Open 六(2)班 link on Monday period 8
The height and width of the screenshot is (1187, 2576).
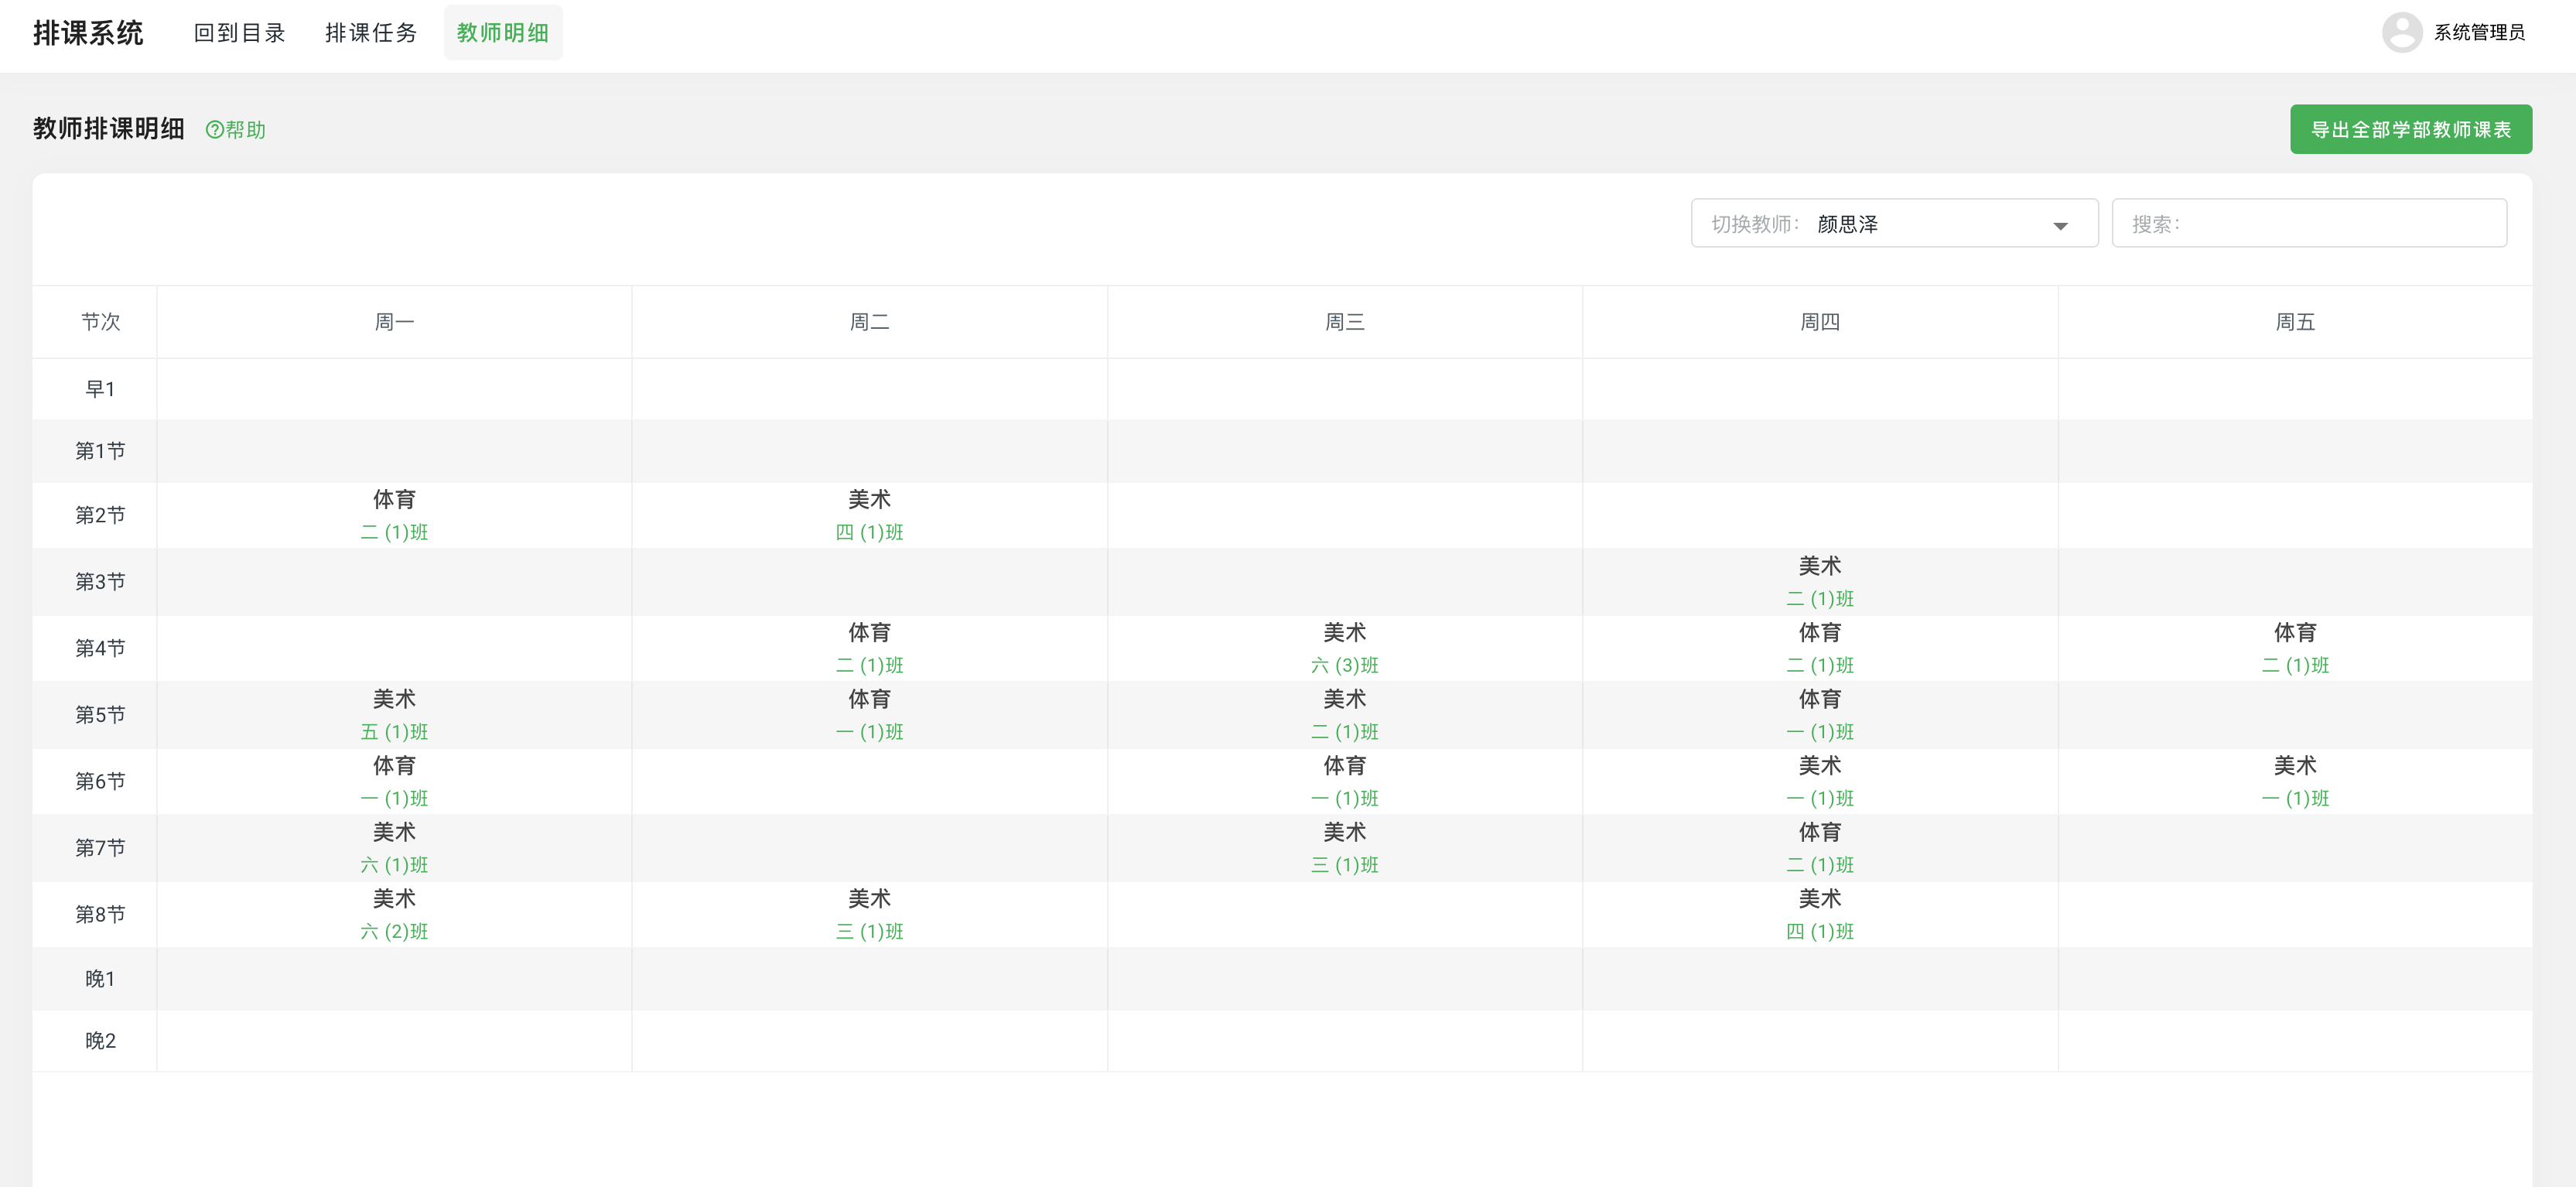point(394,931)
